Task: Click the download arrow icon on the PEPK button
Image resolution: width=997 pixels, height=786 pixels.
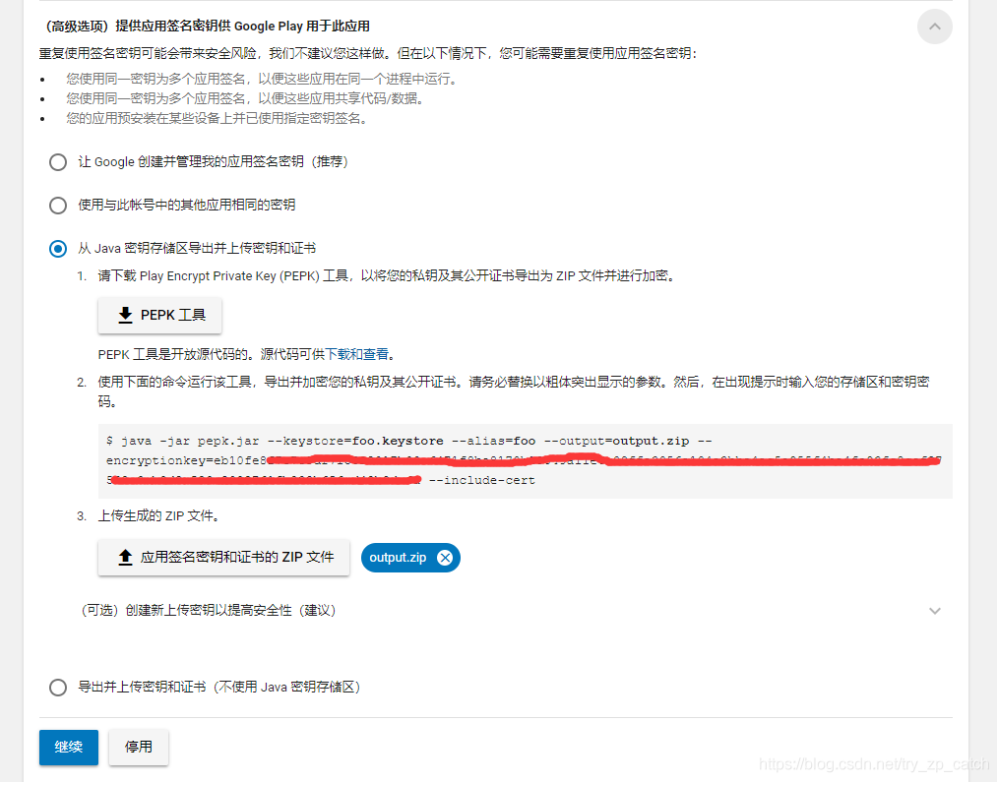Action: tap(125, 315)
